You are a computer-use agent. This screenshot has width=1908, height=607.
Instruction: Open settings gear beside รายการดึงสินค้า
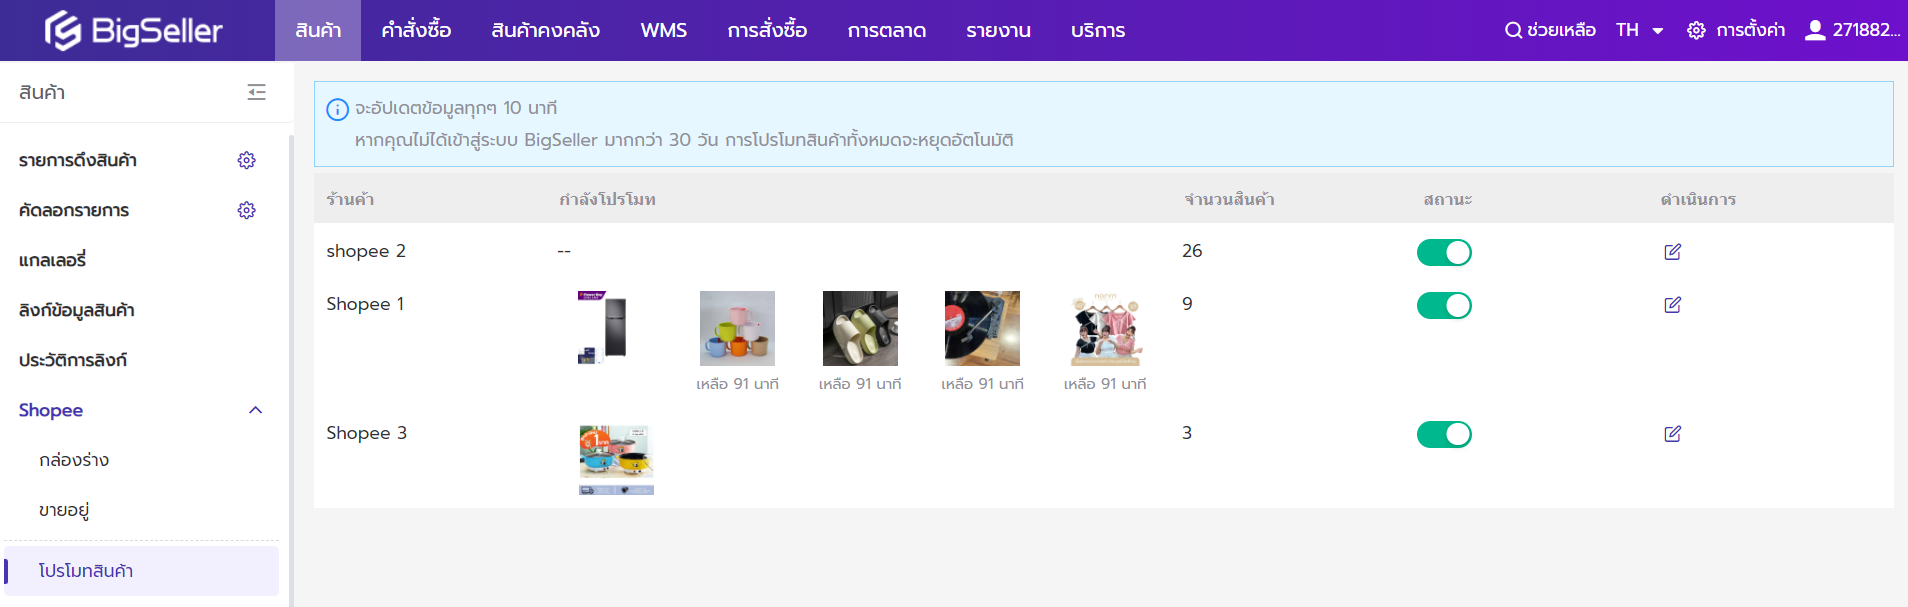246,160
